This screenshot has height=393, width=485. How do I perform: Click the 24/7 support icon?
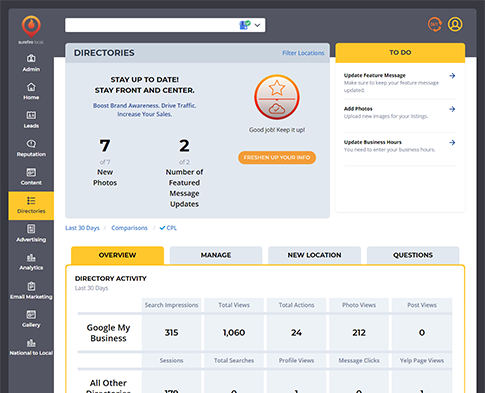435,24
